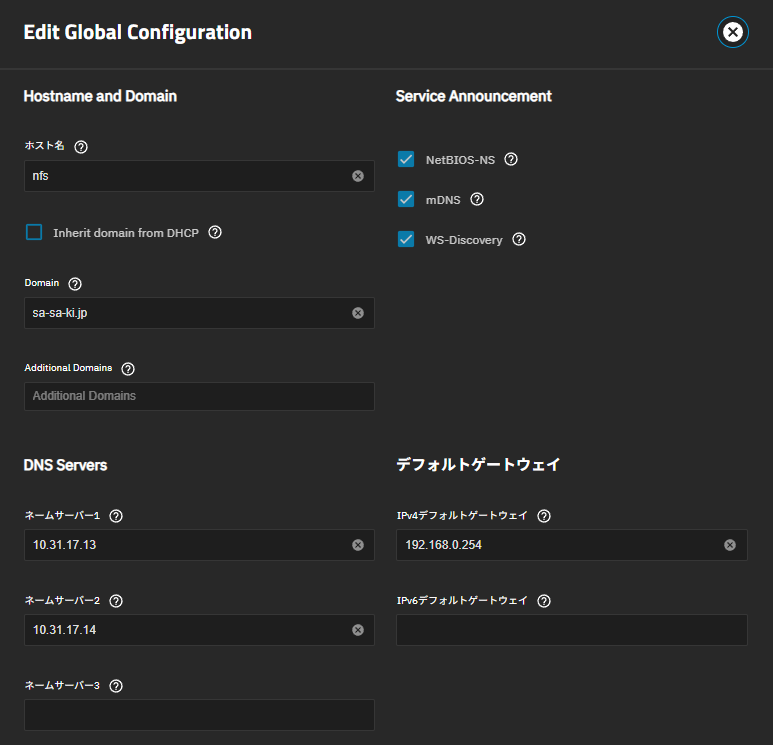Open help icon beside NetBIOS-NS

[511, 159]
